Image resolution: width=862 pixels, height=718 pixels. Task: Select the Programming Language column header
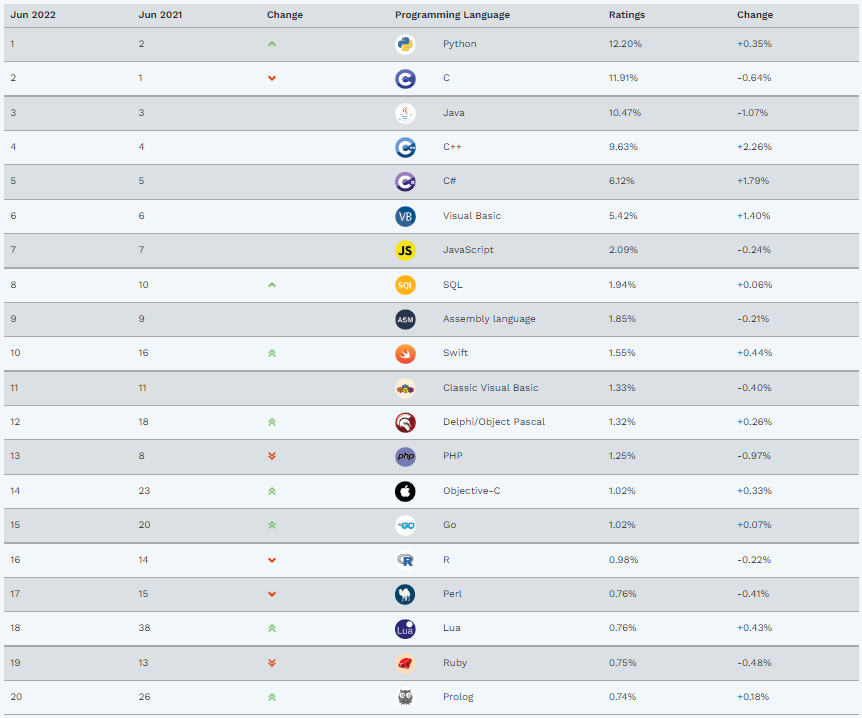pyautogui.click(x=452, y=15)
